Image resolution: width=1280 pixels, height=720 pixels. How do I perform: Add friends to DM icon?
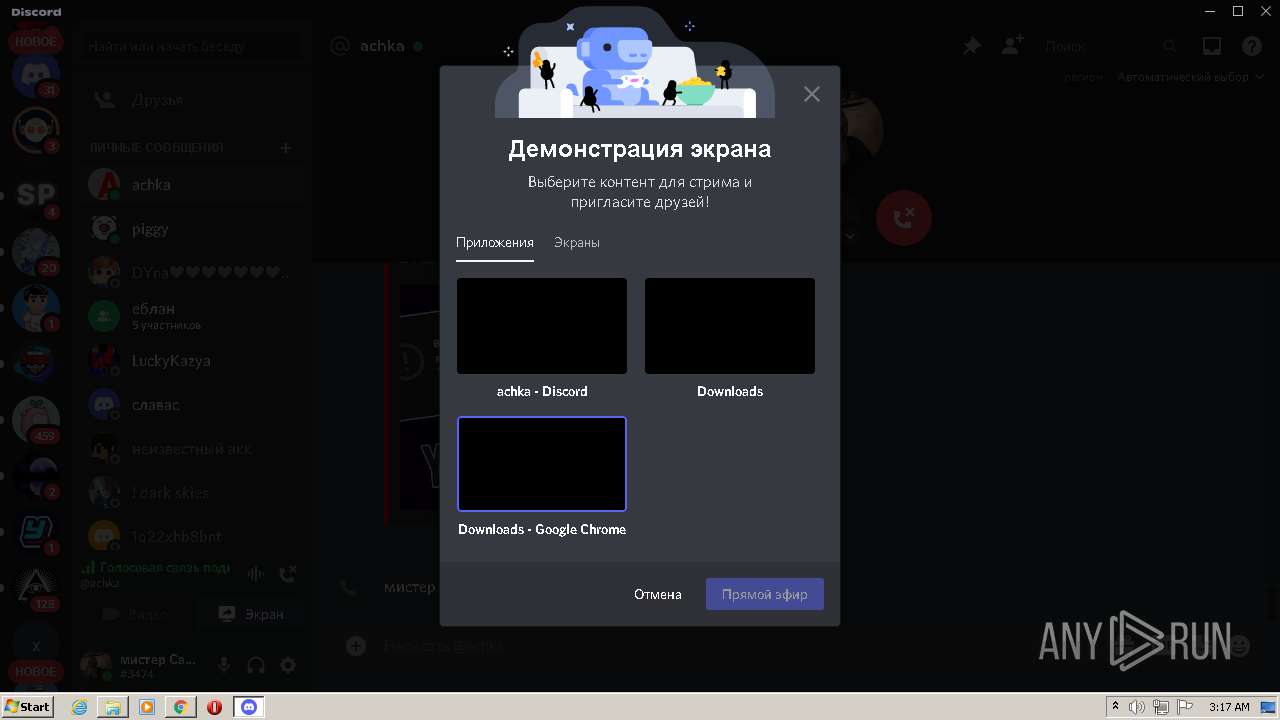click(1012, 46)
